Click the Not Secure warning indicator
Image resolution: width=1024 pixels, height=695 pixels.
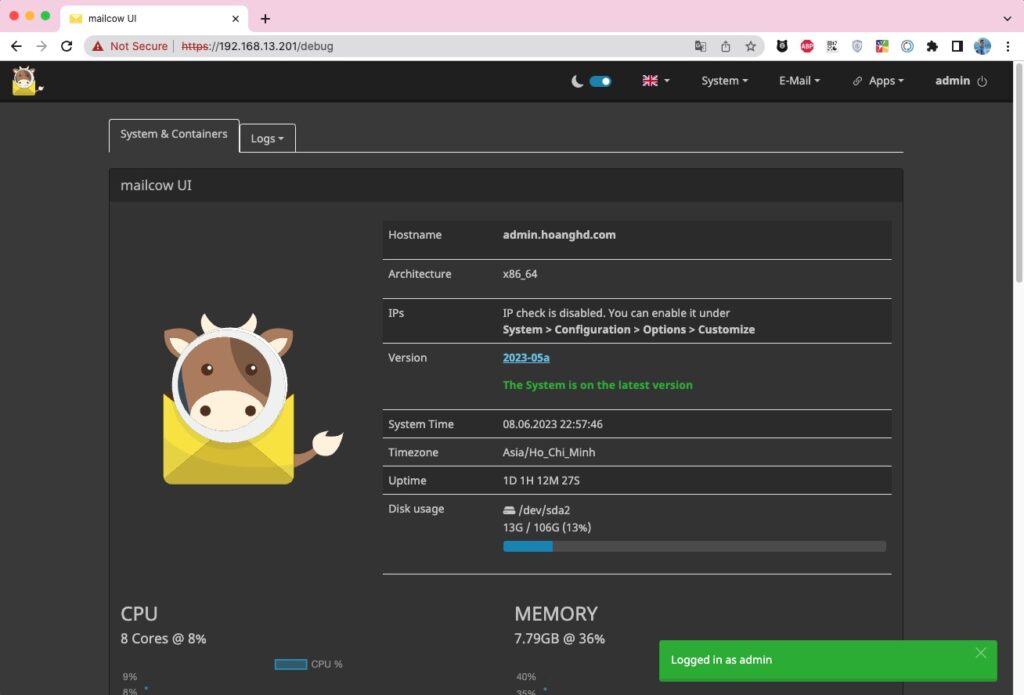click(130, 46)
